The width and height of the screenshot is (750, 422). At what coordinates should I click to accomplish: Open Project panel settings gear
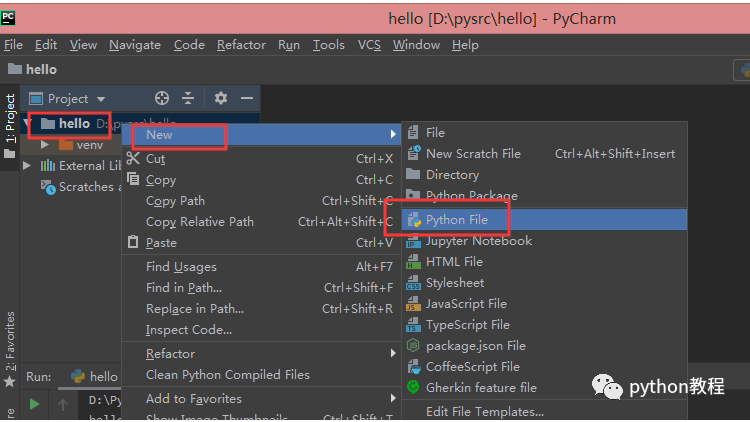coord(221,98)
